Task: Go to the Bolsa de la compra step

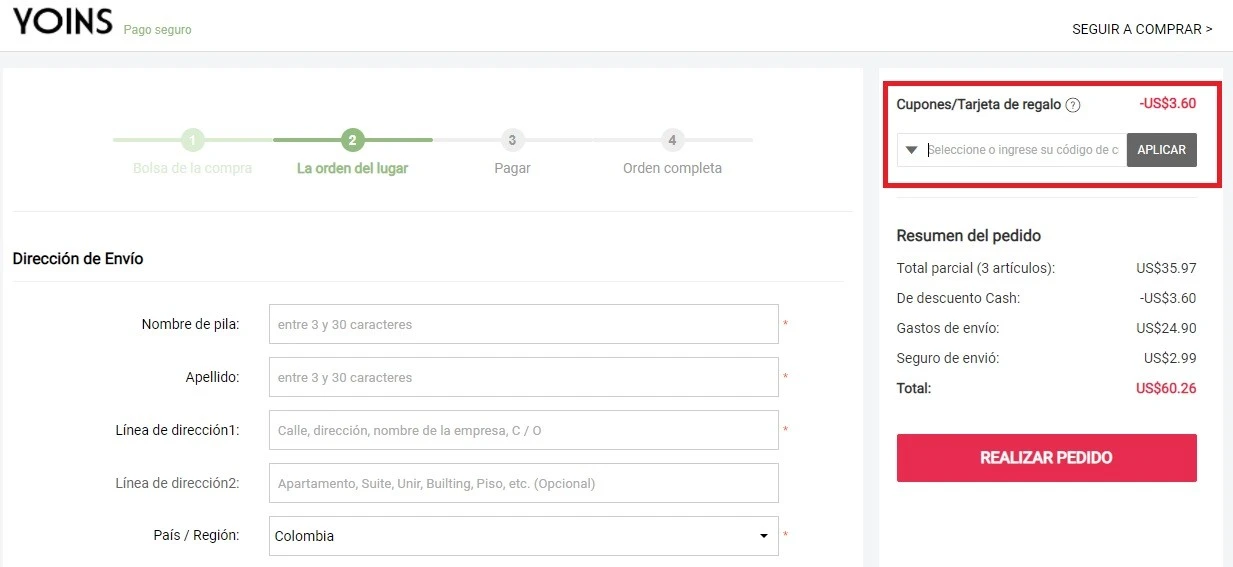Action: 193,168
